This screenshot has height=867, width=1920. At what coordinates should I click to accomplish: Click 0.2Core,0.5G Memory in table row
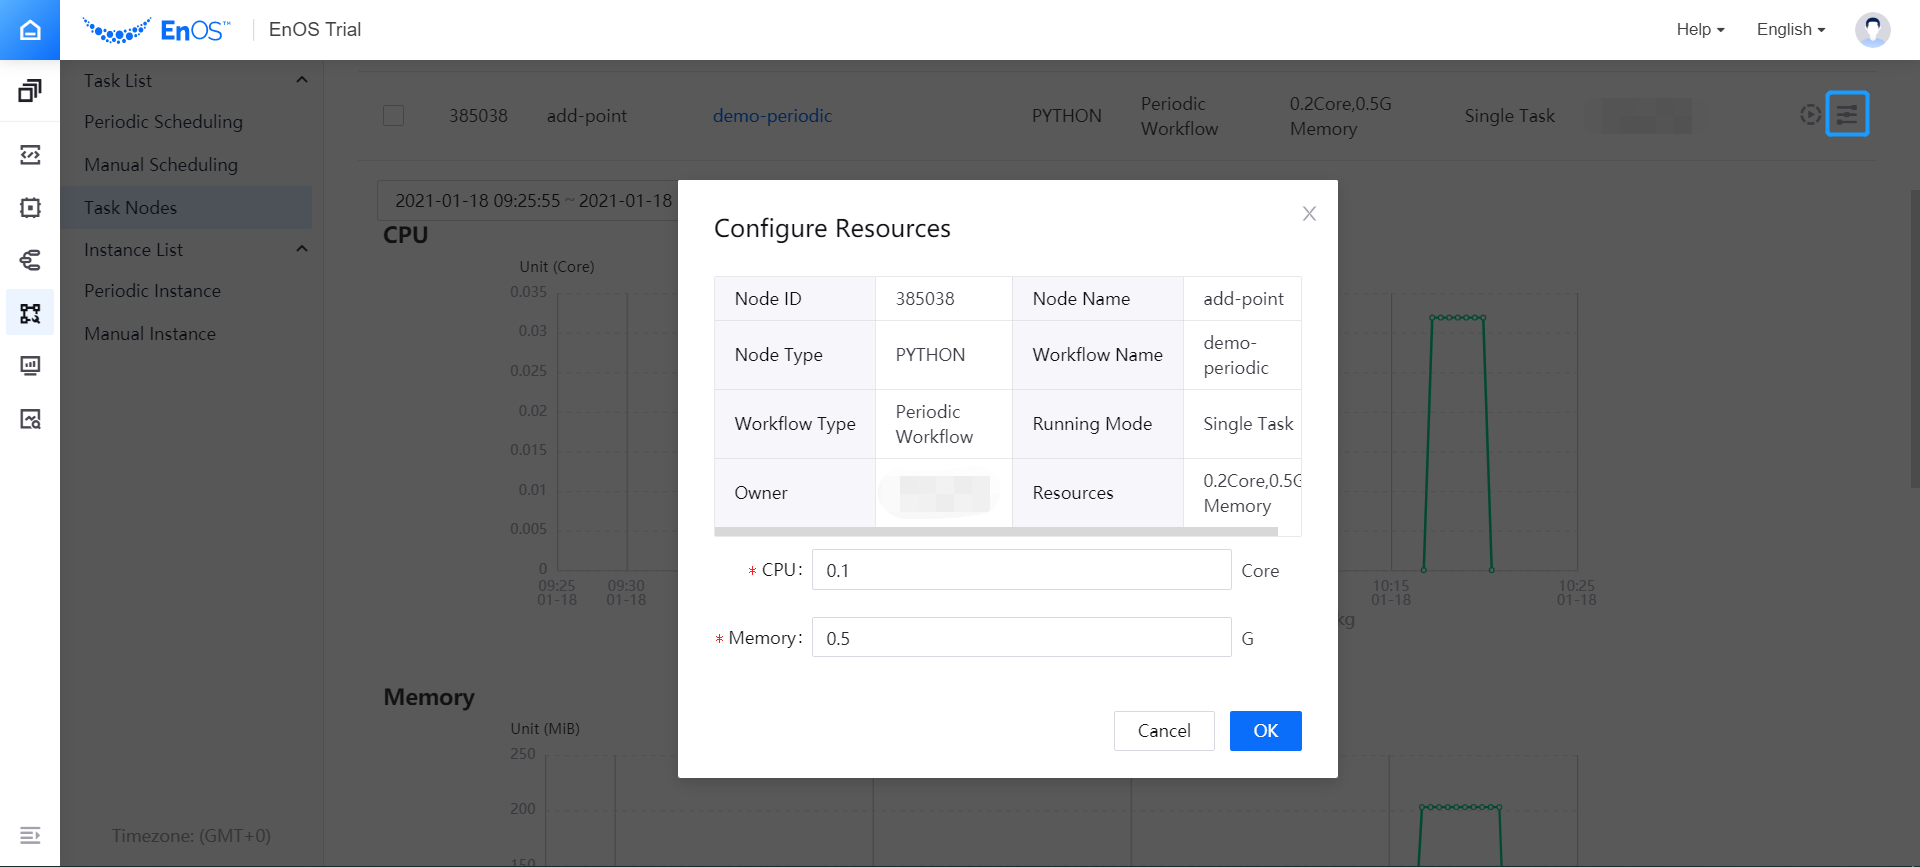(x=1340, y=116)
